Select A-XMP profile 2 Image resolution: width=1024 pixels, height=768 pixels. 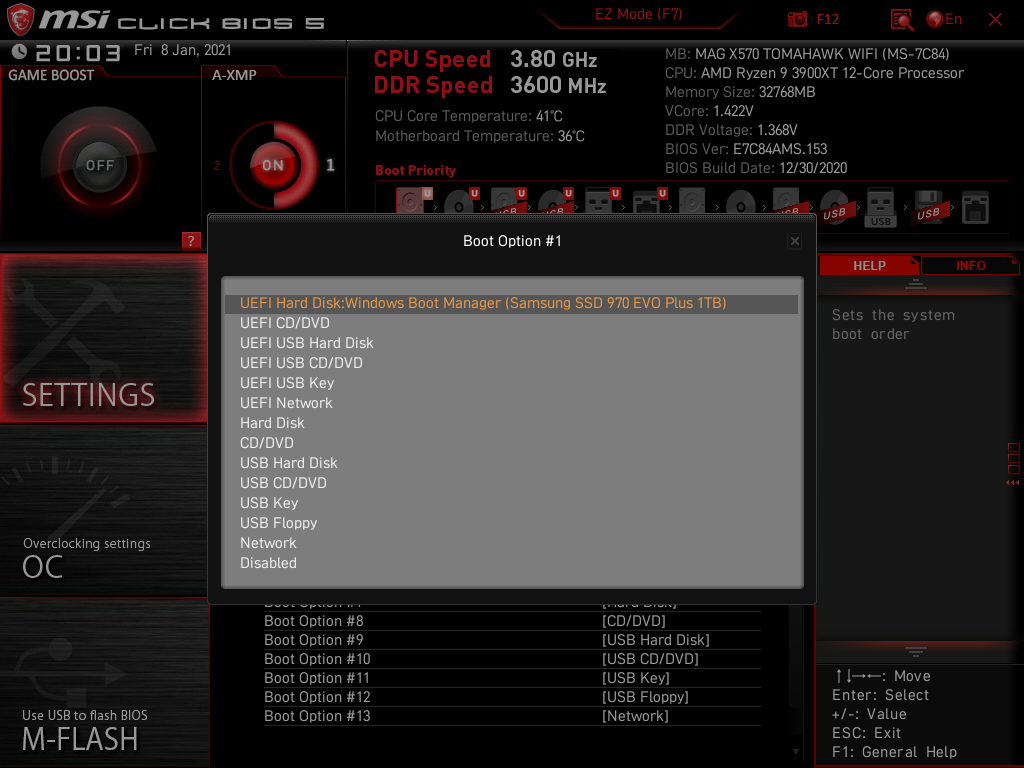[216, 165]
